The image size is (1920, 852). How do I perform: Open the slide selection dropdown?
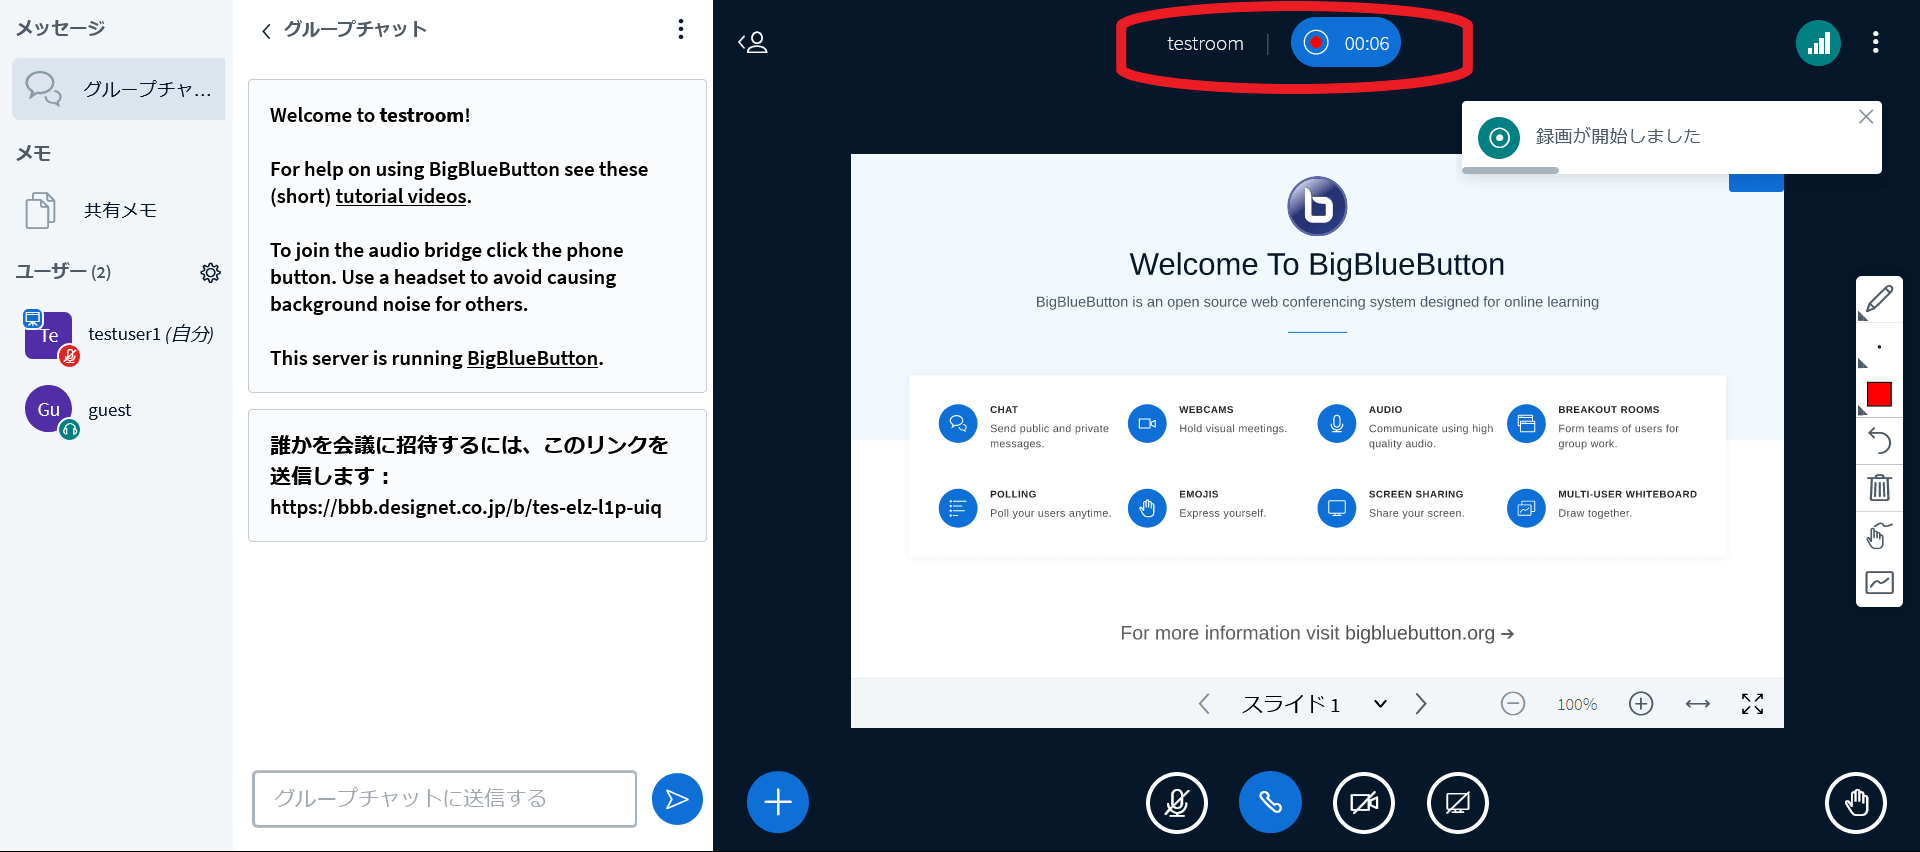pyautogui.click(x=1313, y=704)
